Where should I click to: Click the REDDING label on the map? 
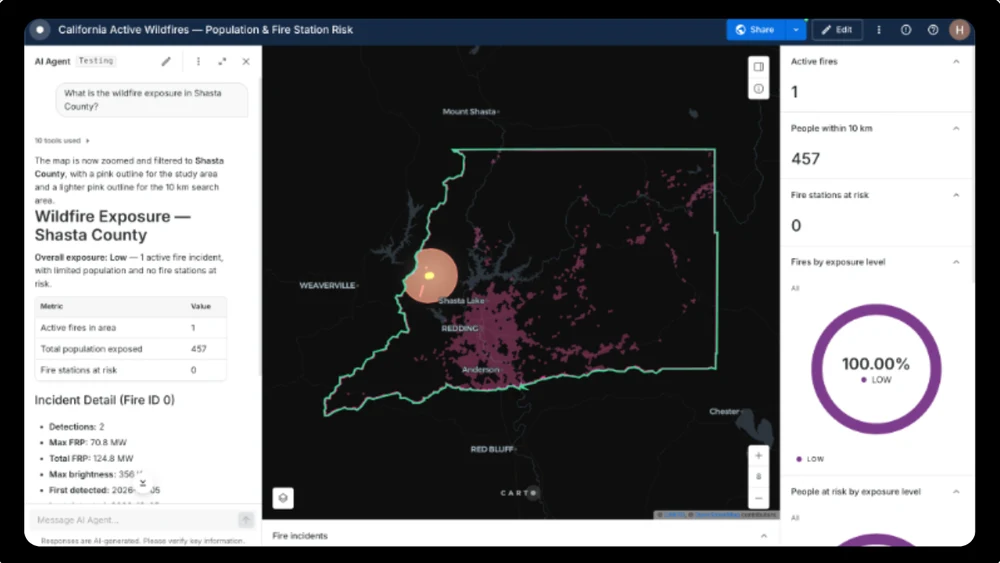coord(460,328)
